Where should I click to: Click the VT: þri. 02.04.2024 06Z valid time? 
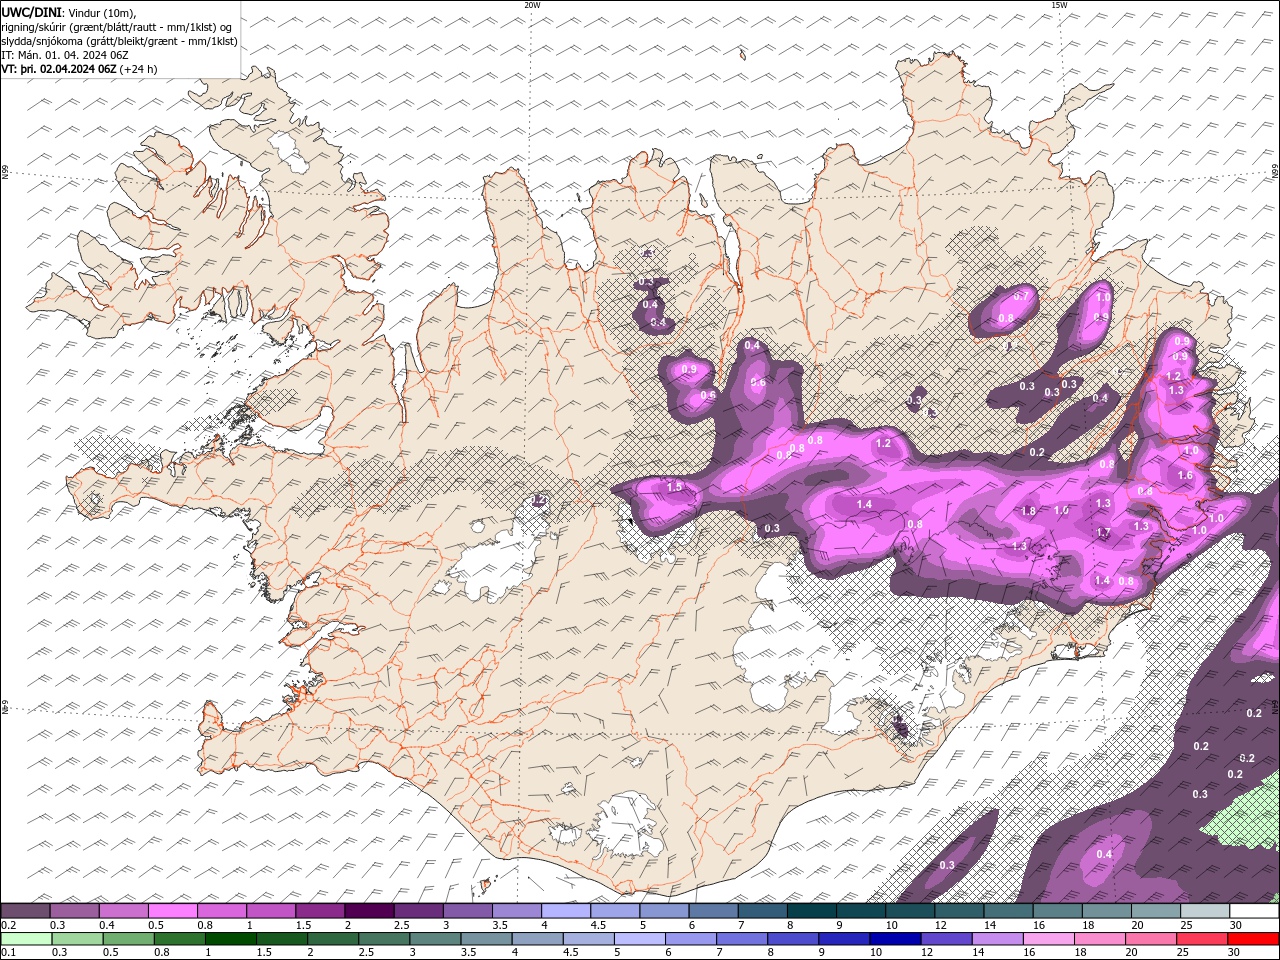(x=59, y=69)
